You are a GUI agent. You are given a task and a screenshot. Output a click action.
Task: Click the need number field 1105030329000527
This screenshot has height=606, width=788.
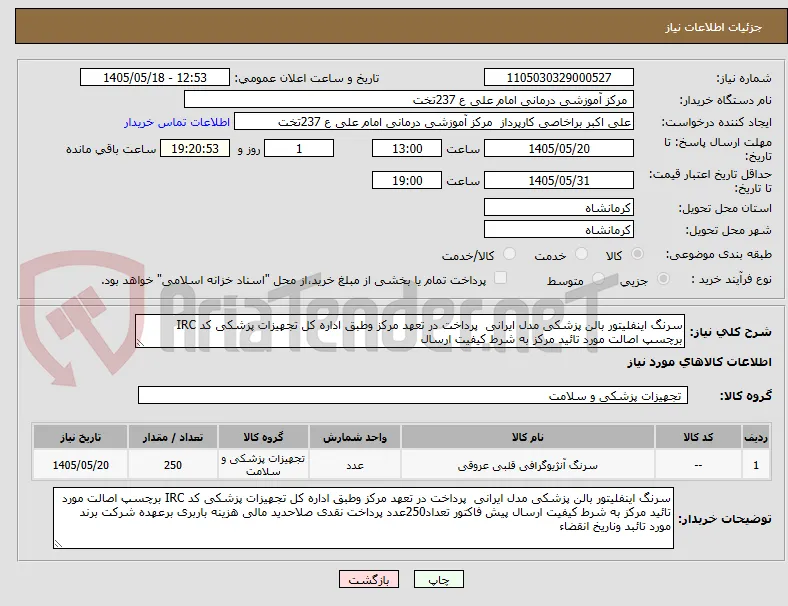[558, 78]
